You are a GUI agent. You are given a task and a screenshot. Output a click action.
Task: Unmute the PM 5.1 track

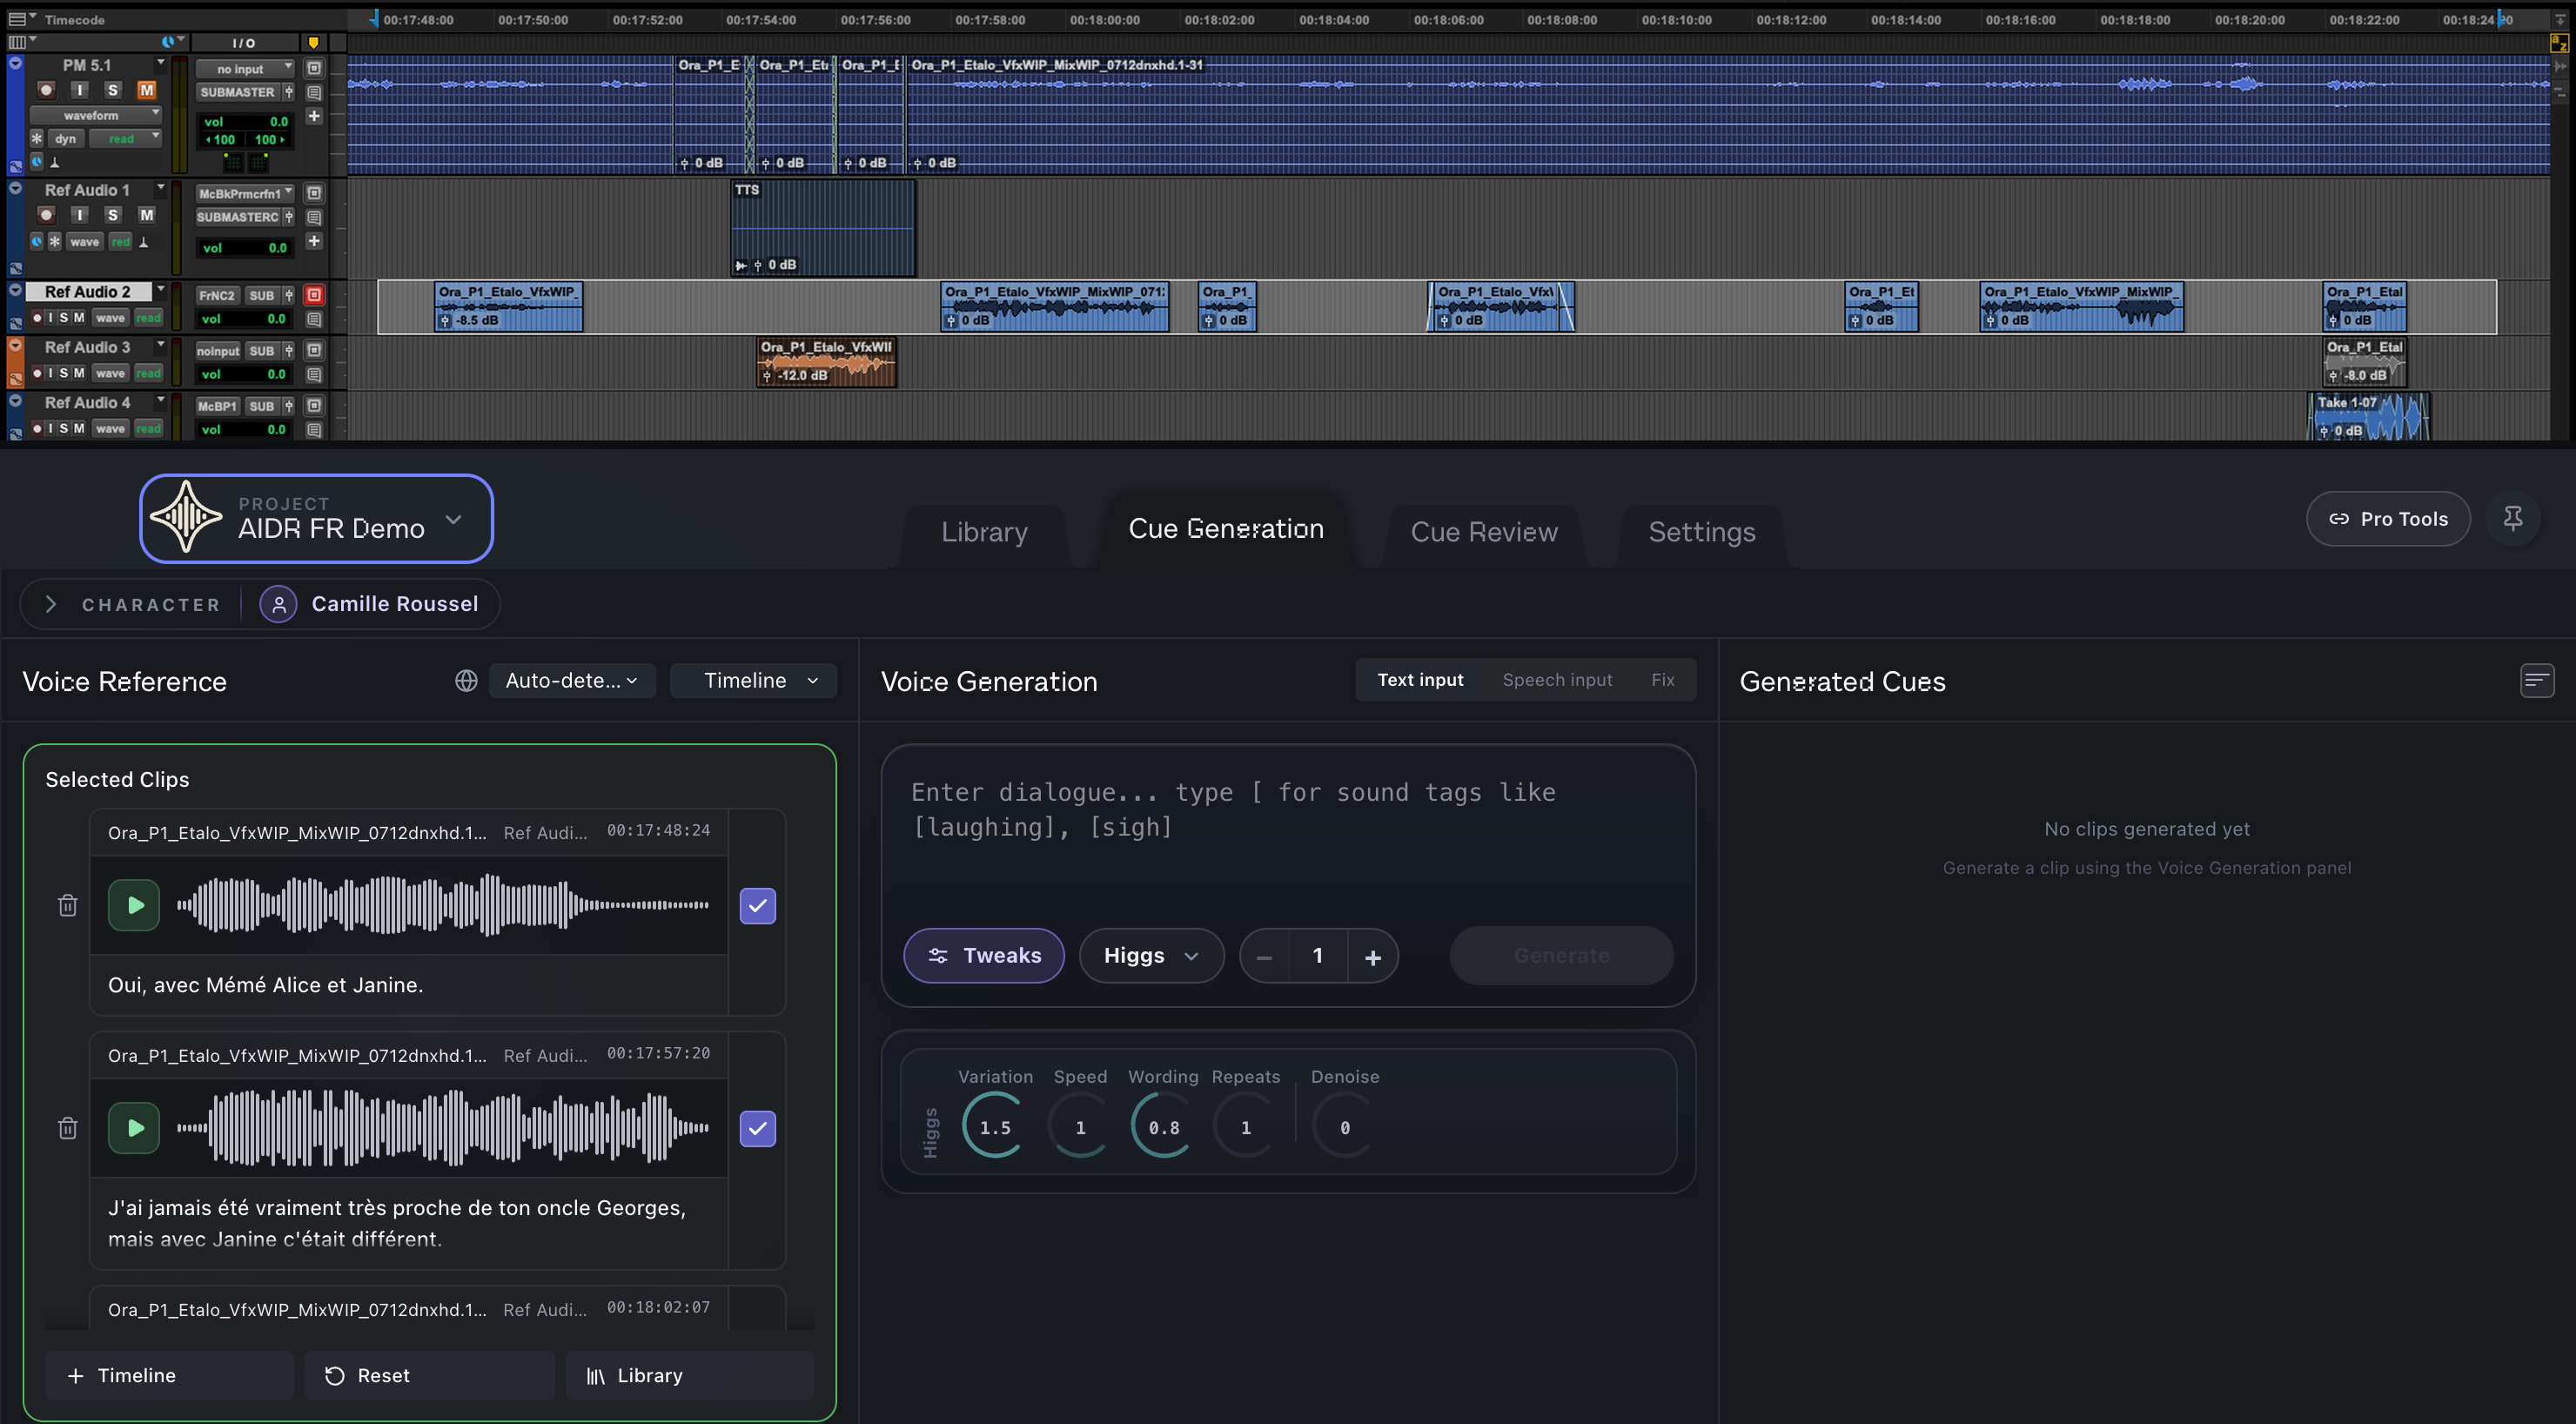pyautogui.click(x=147, y=90)
